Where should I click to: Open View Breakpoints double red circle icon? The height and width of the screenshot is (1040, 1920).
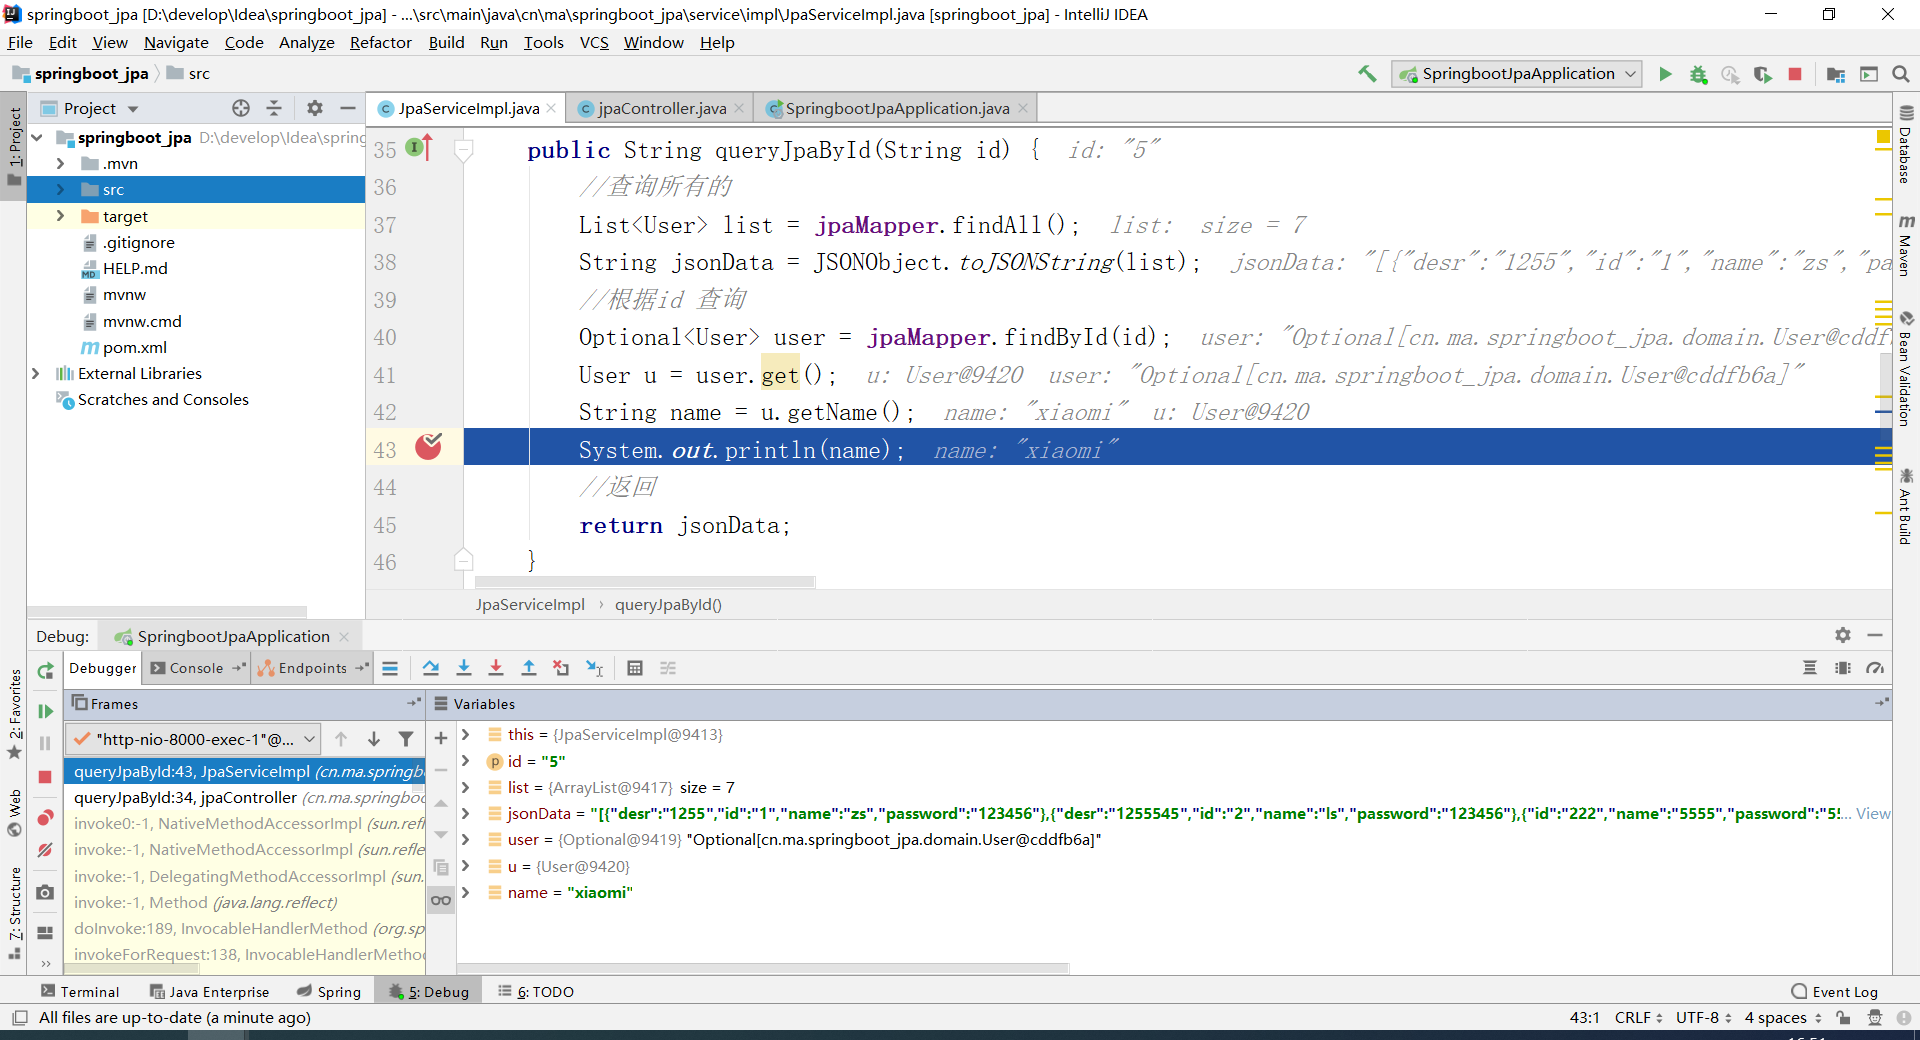45,818
